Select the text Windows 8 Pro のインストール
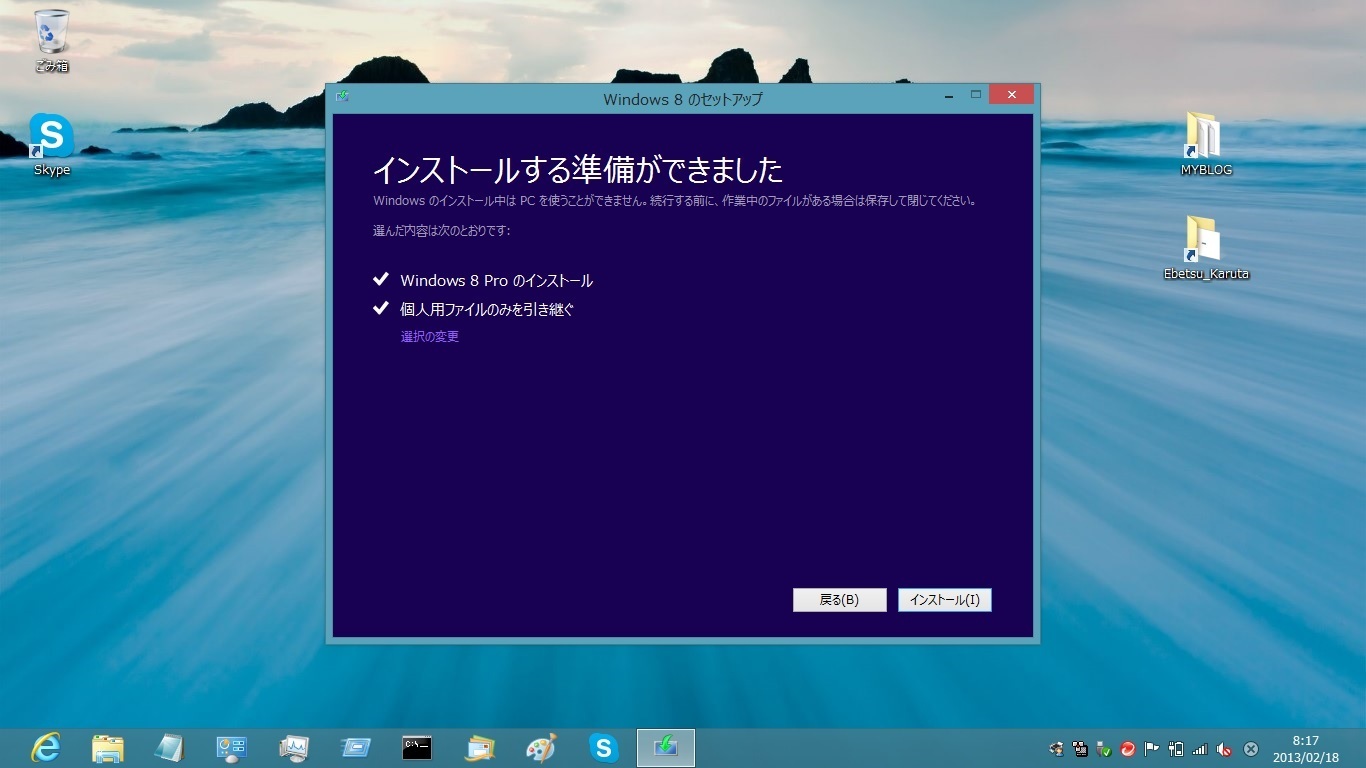The width and height of the screenshot is (1366, 768). [x=496, y=281]
